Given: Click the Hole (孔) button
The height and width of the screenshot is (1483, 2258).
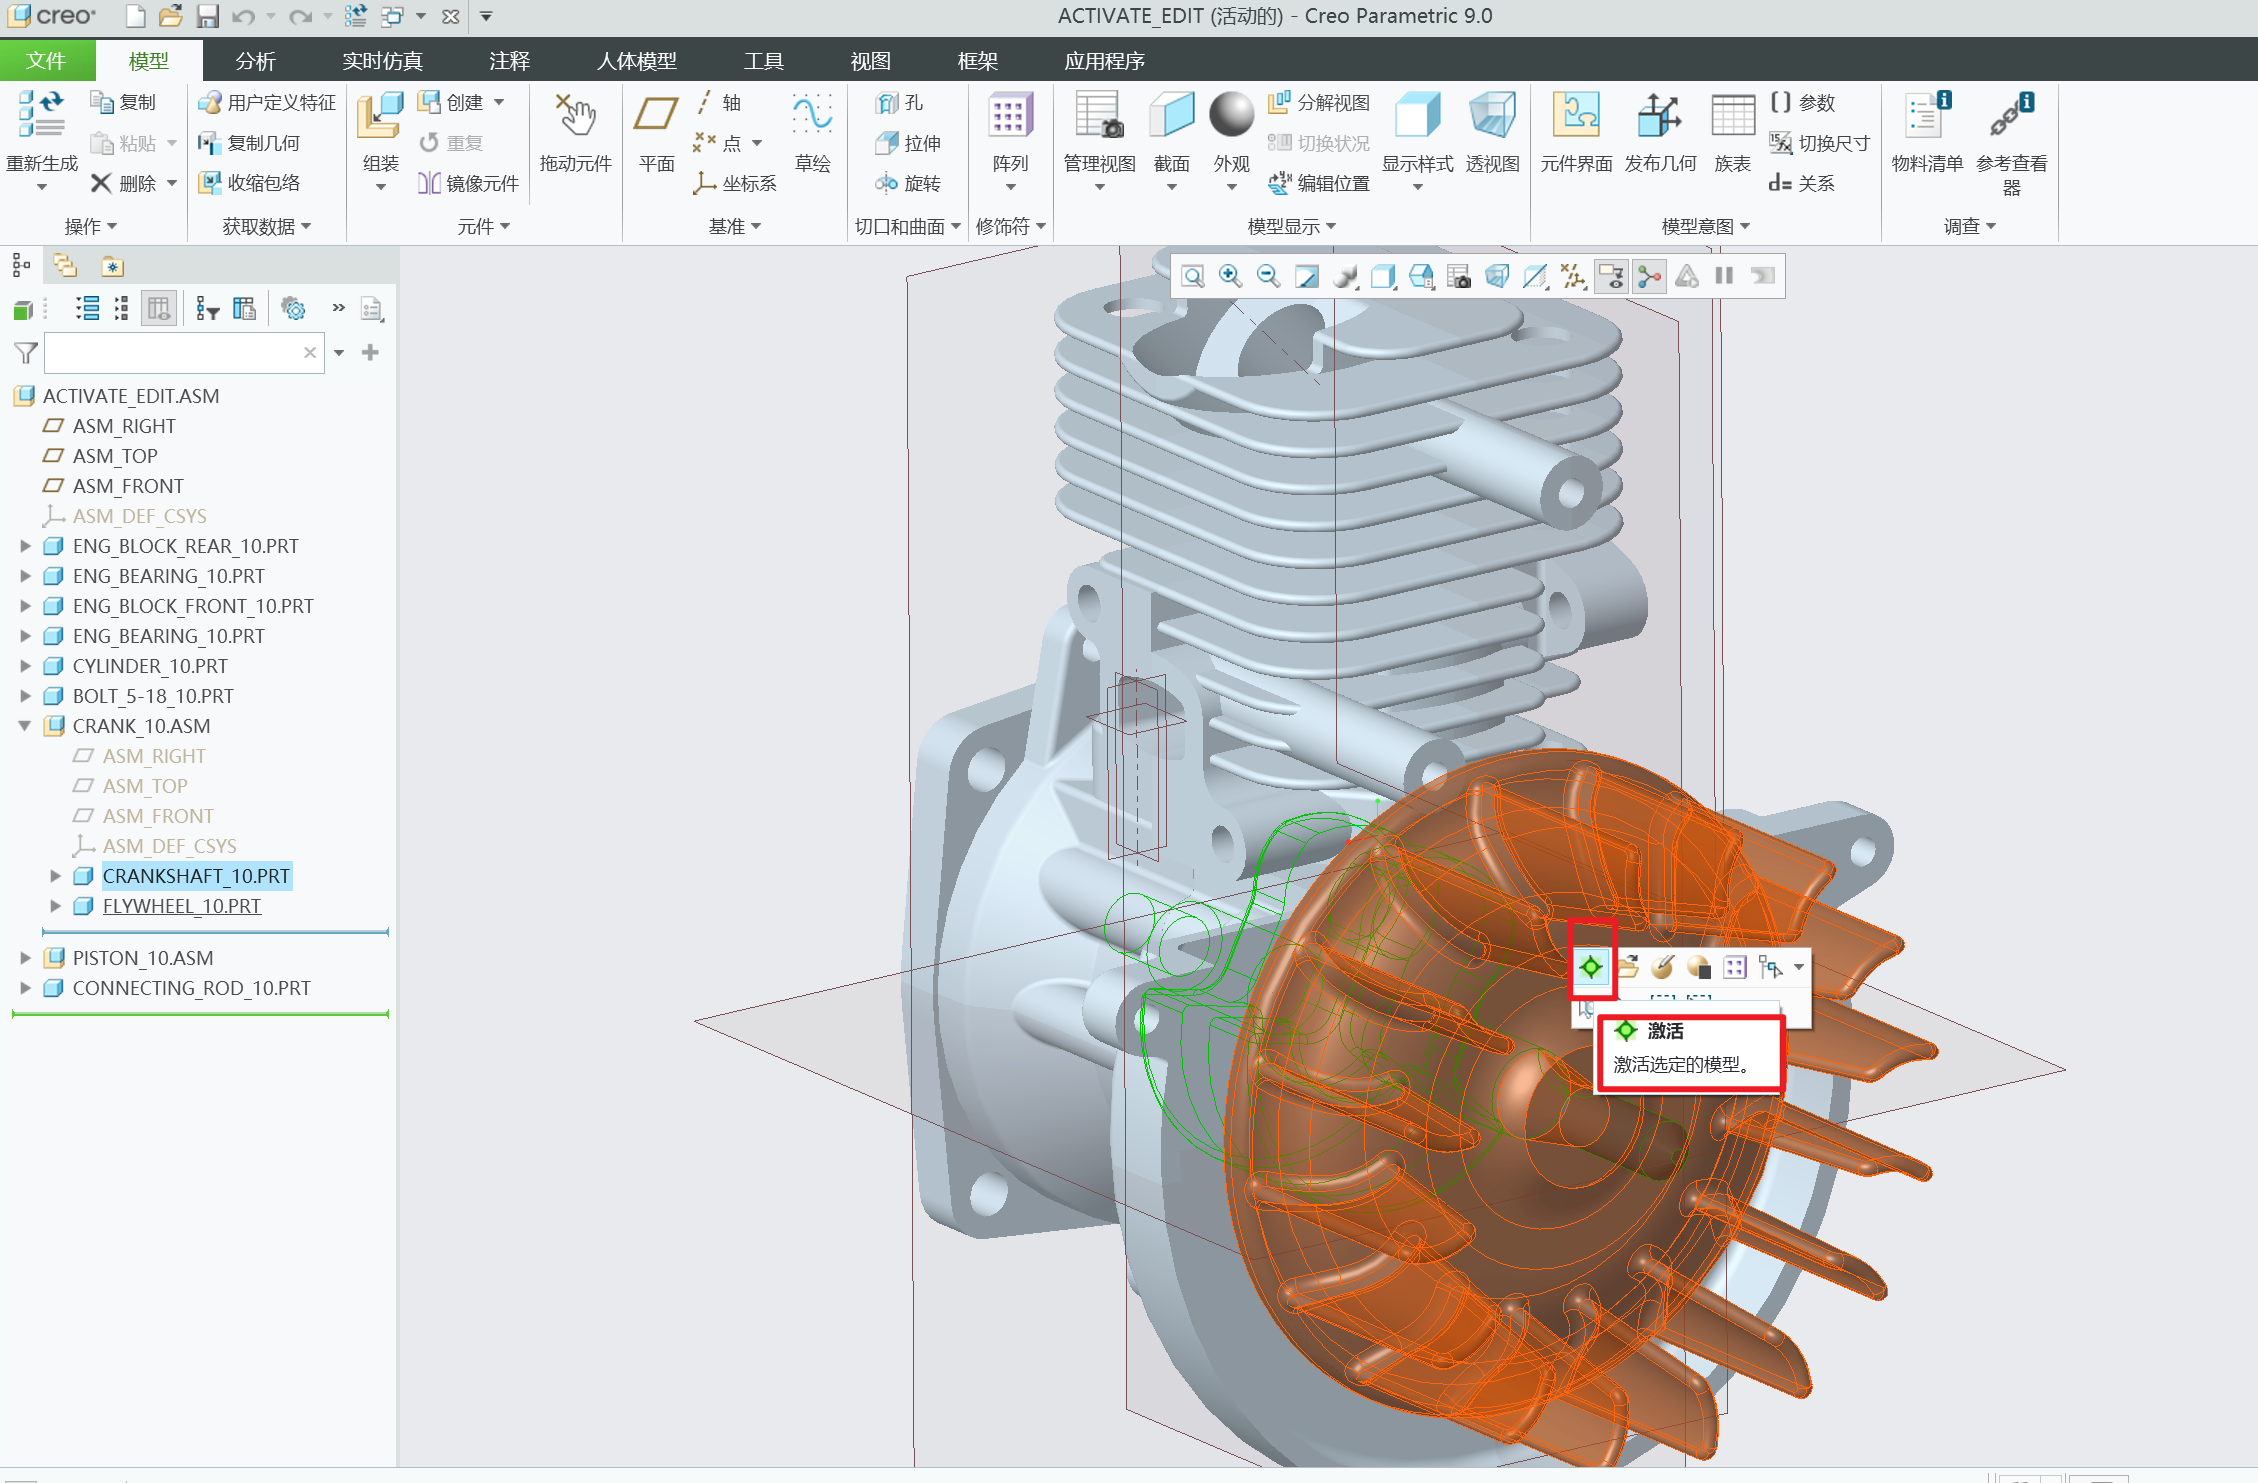Looking at the screenshot, I should (900, 102).
